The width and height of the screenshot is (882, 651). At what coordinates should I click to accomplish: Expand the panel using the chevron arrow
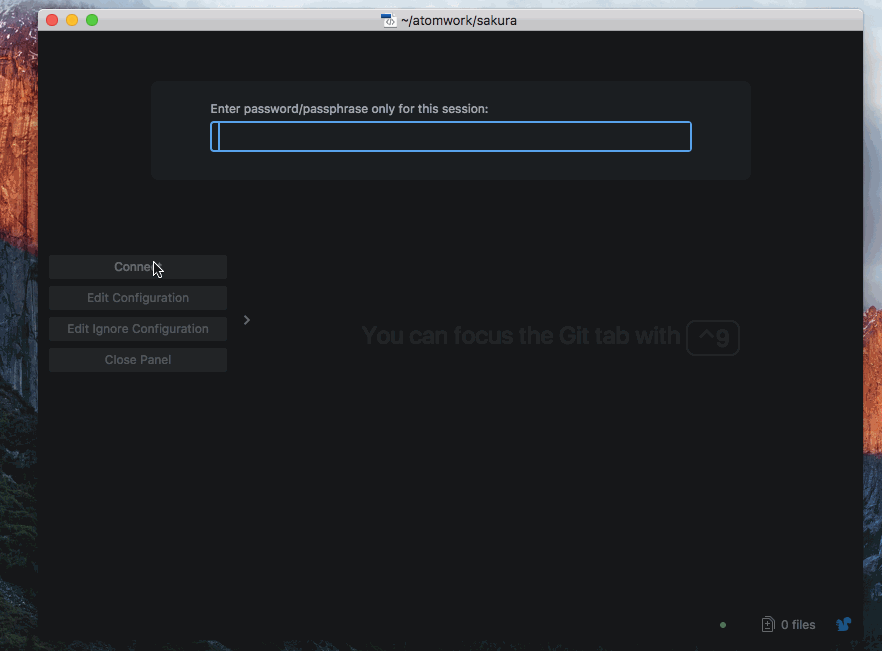[x=247, y=320]
